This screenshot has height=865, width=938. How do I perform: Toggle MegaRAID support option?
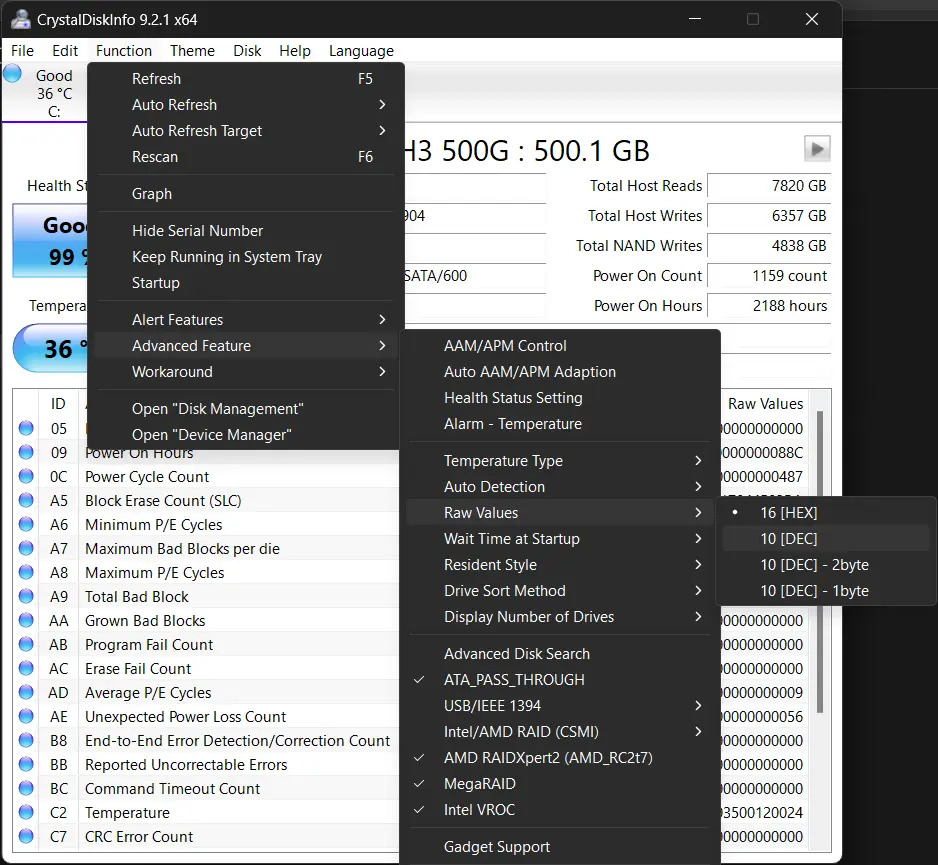(x=559, y=784)
